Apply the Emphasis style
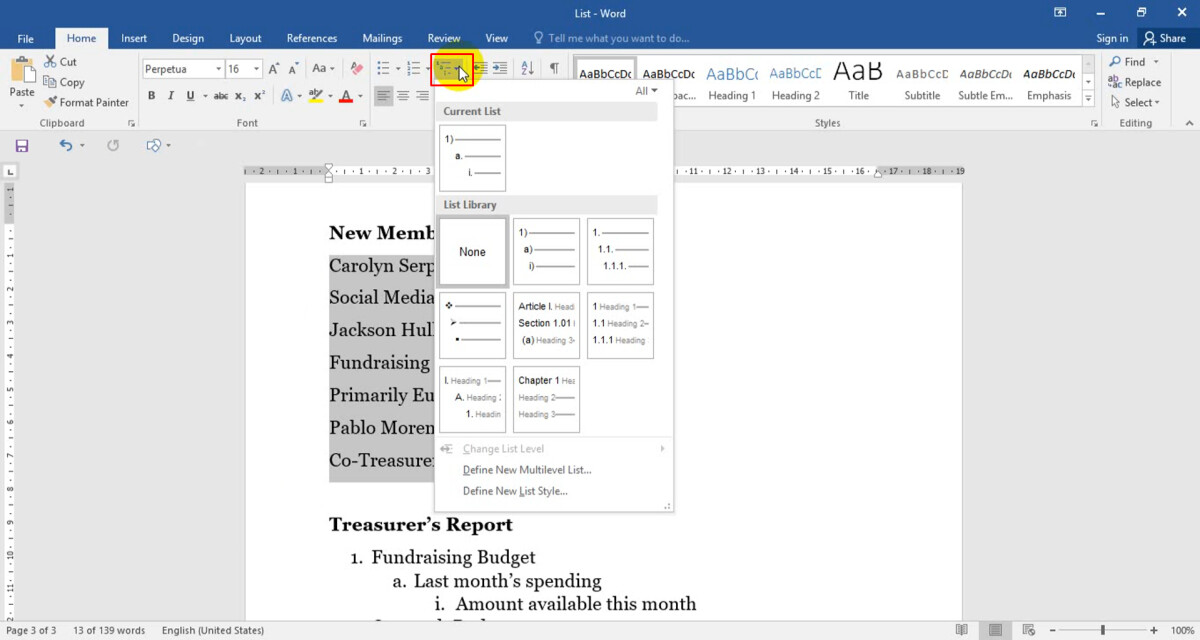Screen dimensions: 1200x640 point(1049,83)
